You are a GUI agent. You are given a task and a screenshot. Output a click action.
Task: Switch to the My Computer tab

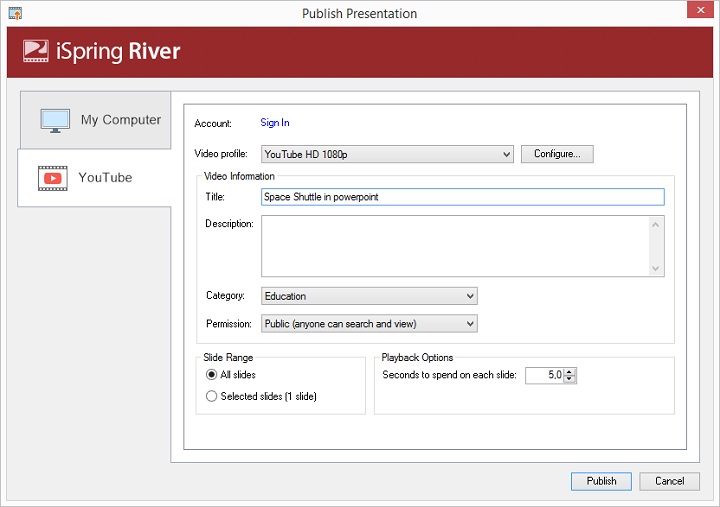pyautogui.click(x=96, y=120)
